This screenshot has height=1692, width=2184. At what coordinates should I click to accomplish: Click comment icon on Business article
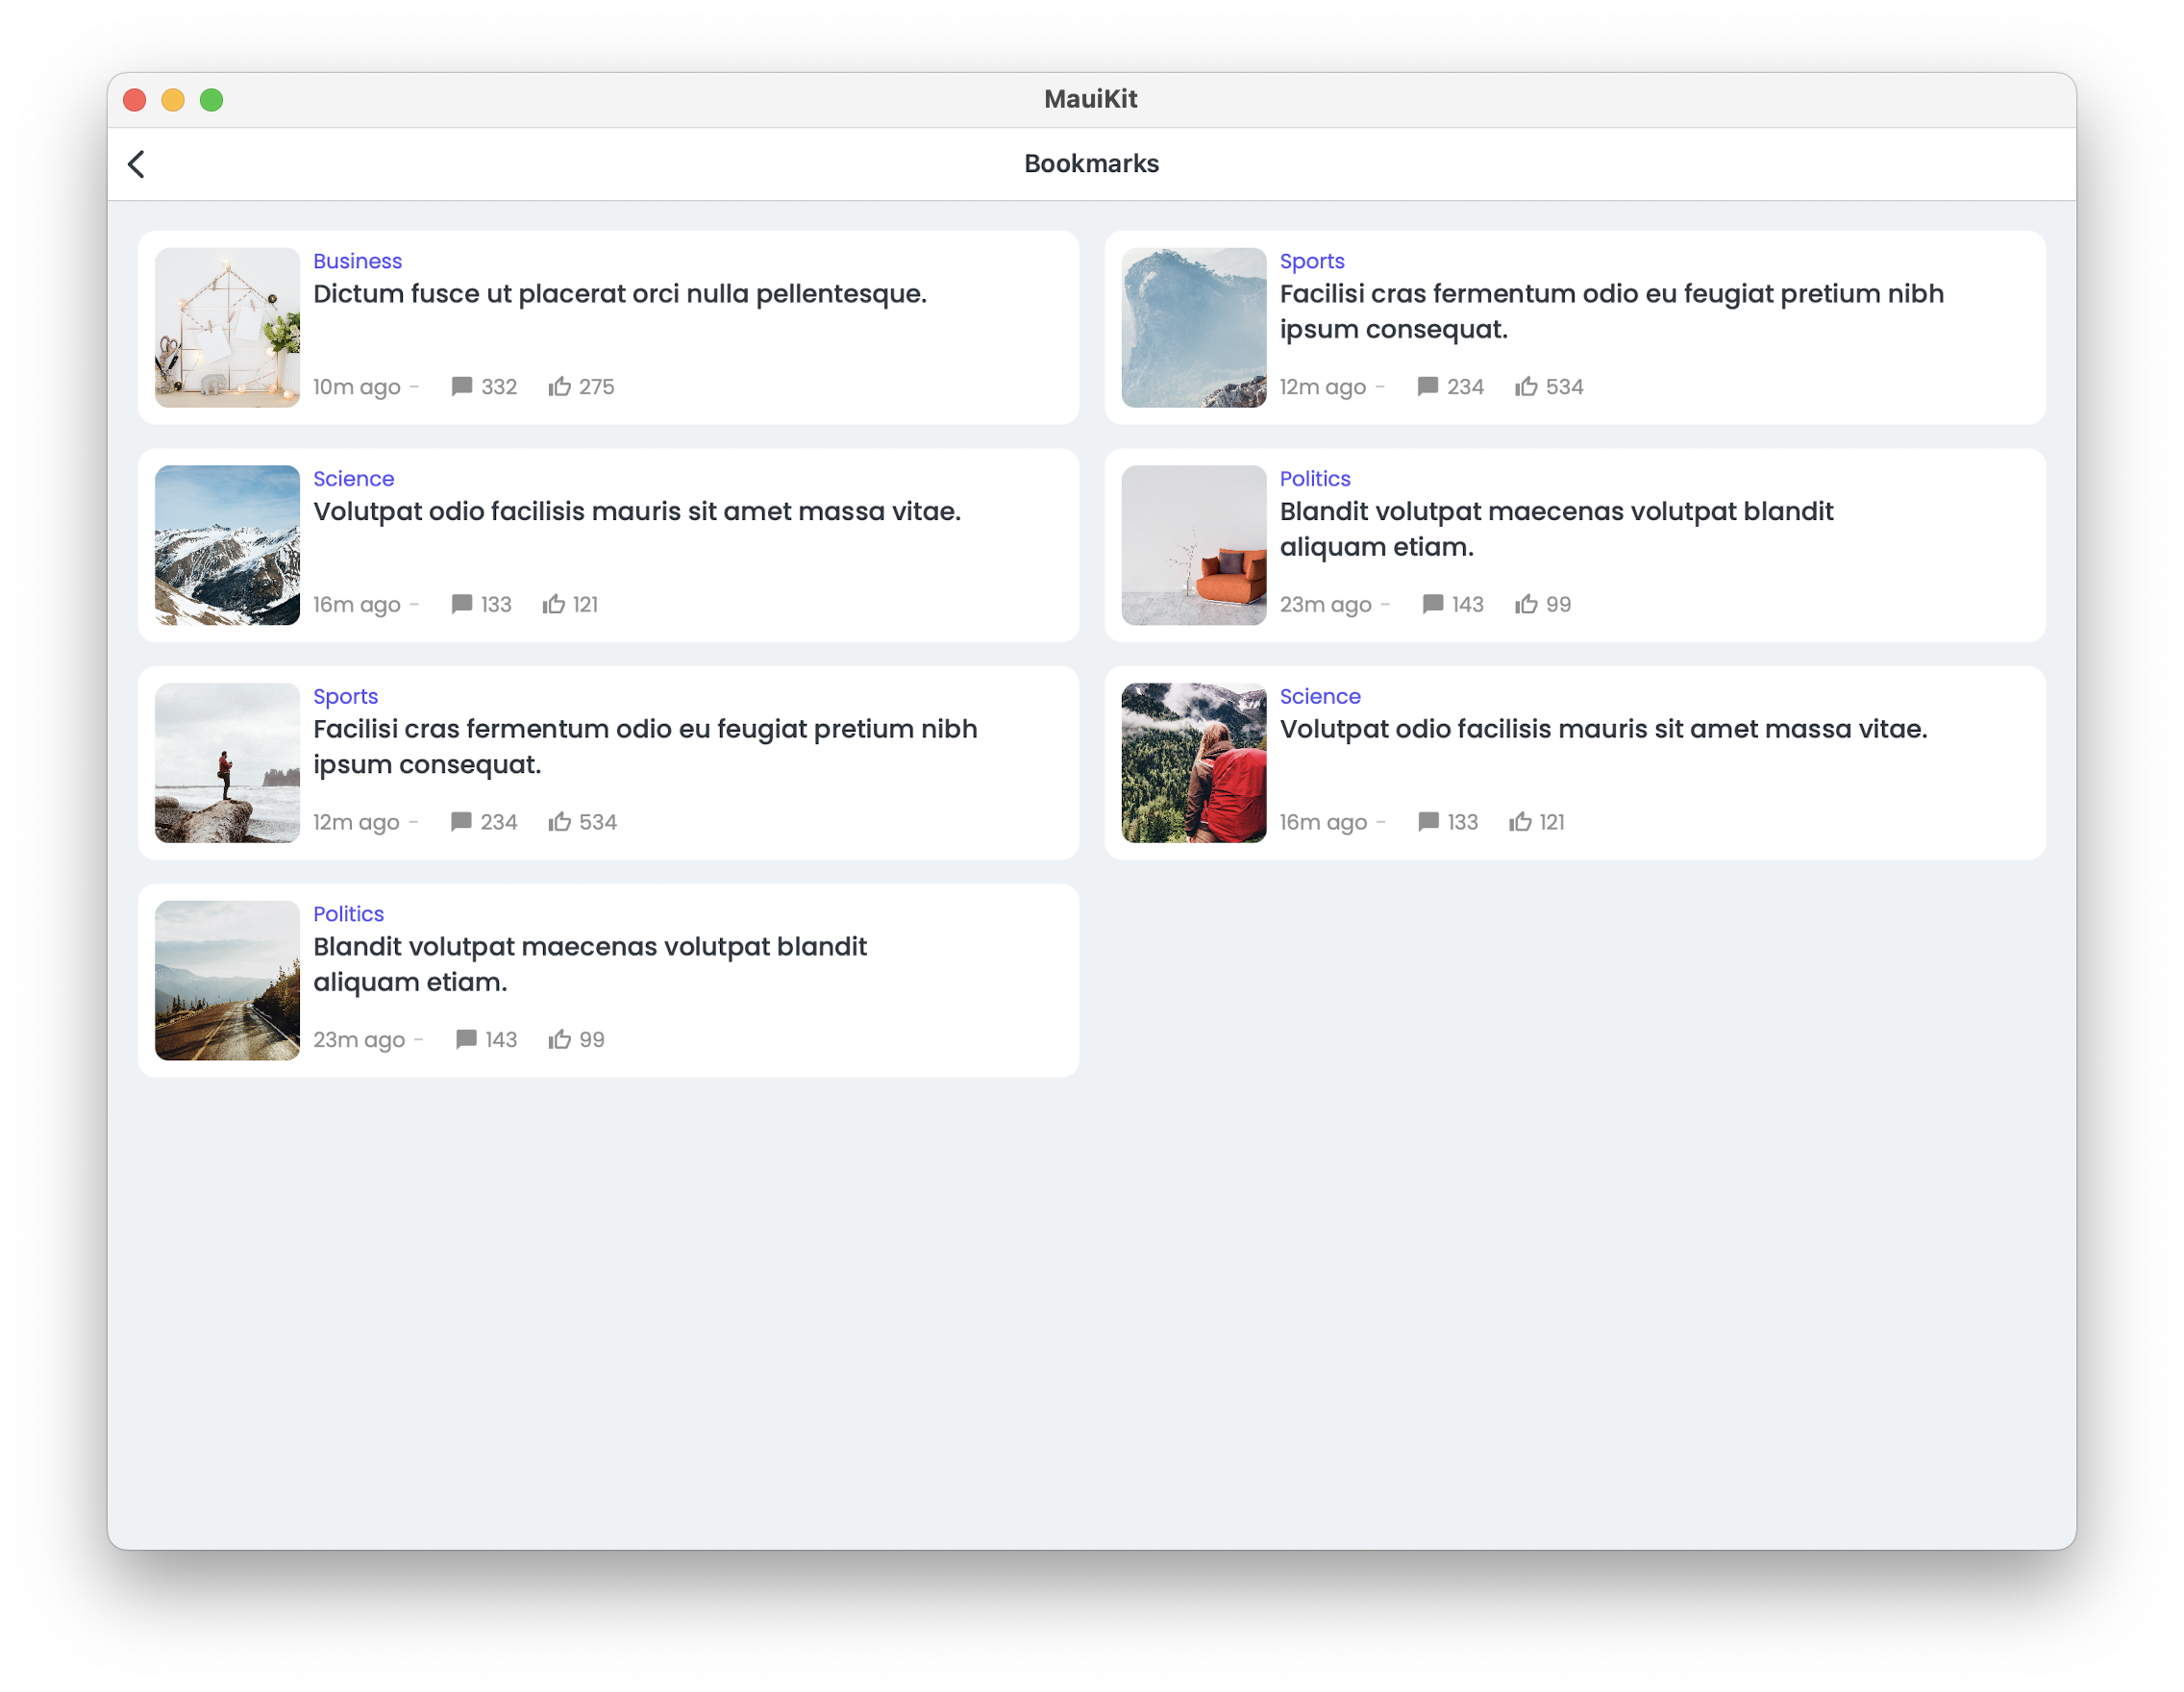(x=461, y=386)
